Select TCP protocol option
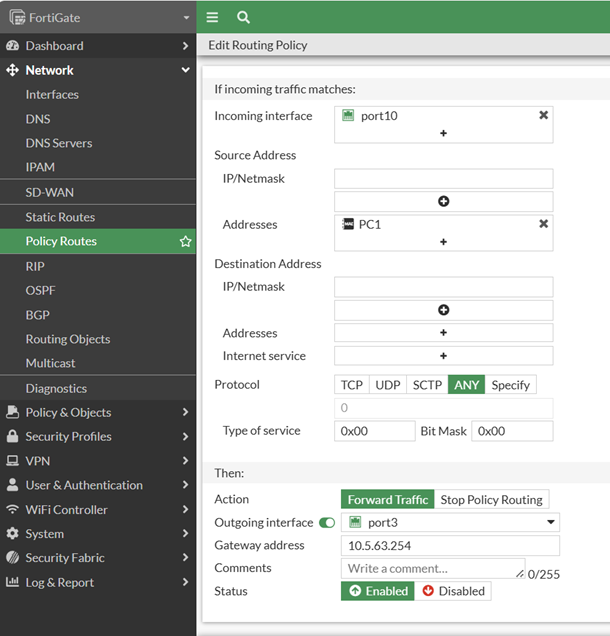610x636 pixels. tap(351, 385)
